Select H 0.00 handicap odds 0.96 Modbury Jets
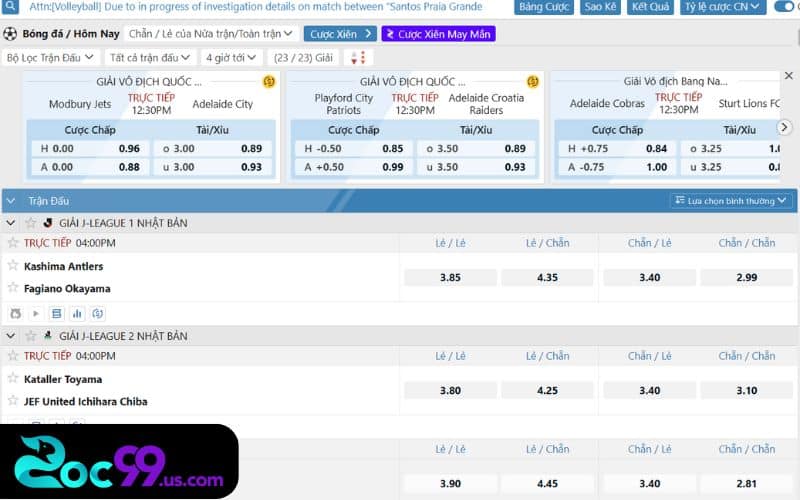 [90, 148]
